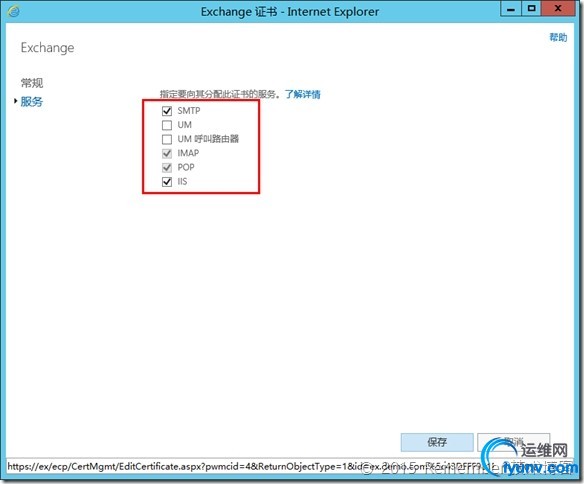Screen dimensions: 584x484
Task: Save the changes with 保存 button
Action: click(437, 442)
